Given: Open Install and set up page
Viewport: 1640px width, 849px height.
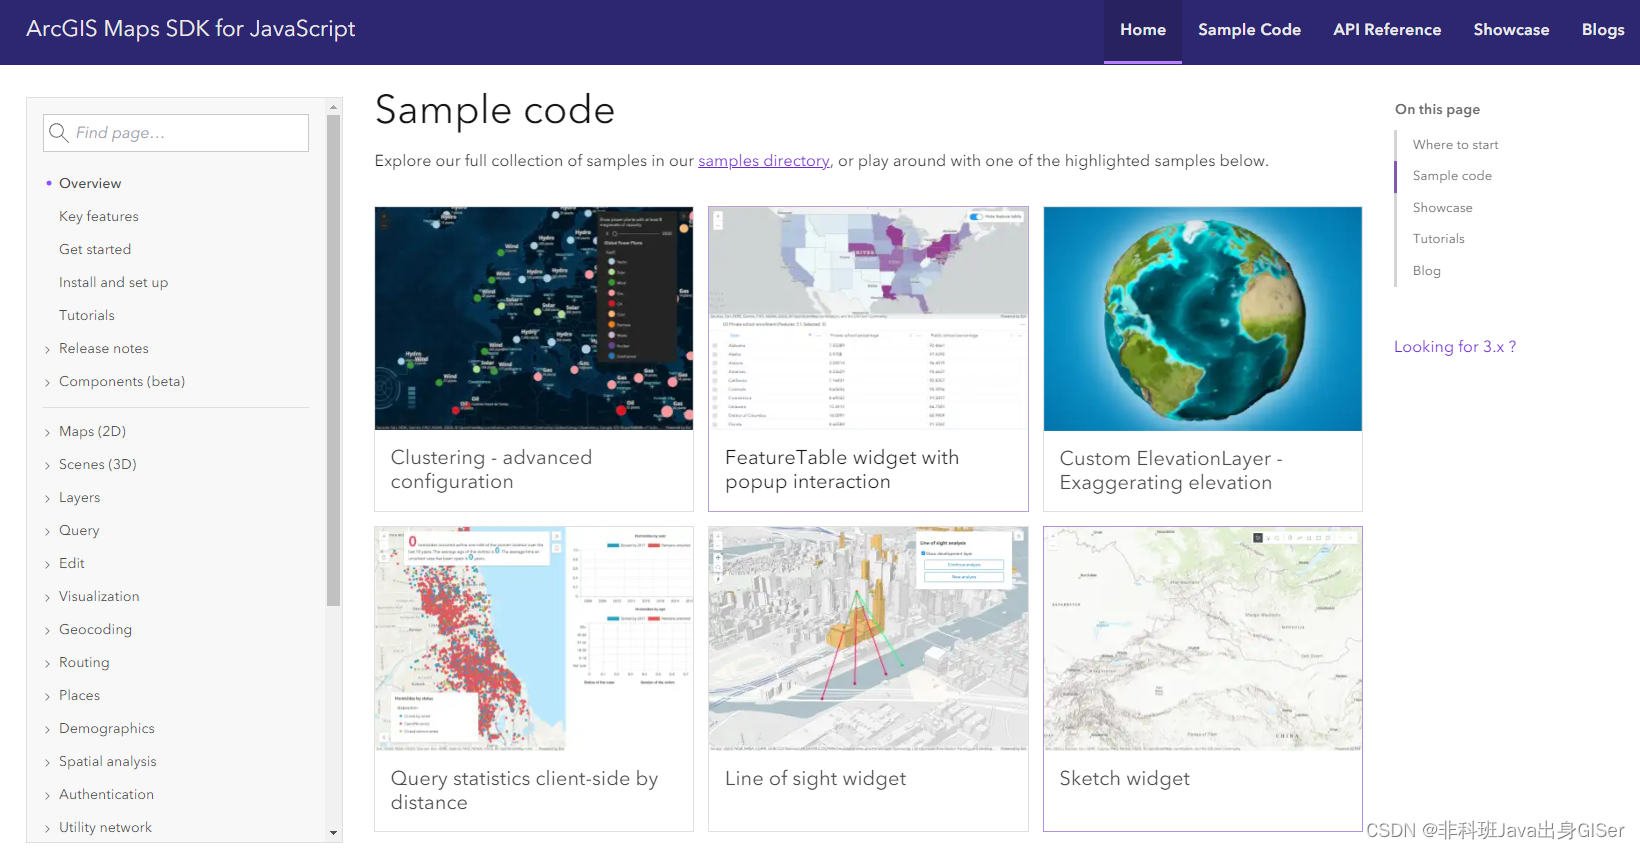Looking at the screenshot, I should (113, 282).
